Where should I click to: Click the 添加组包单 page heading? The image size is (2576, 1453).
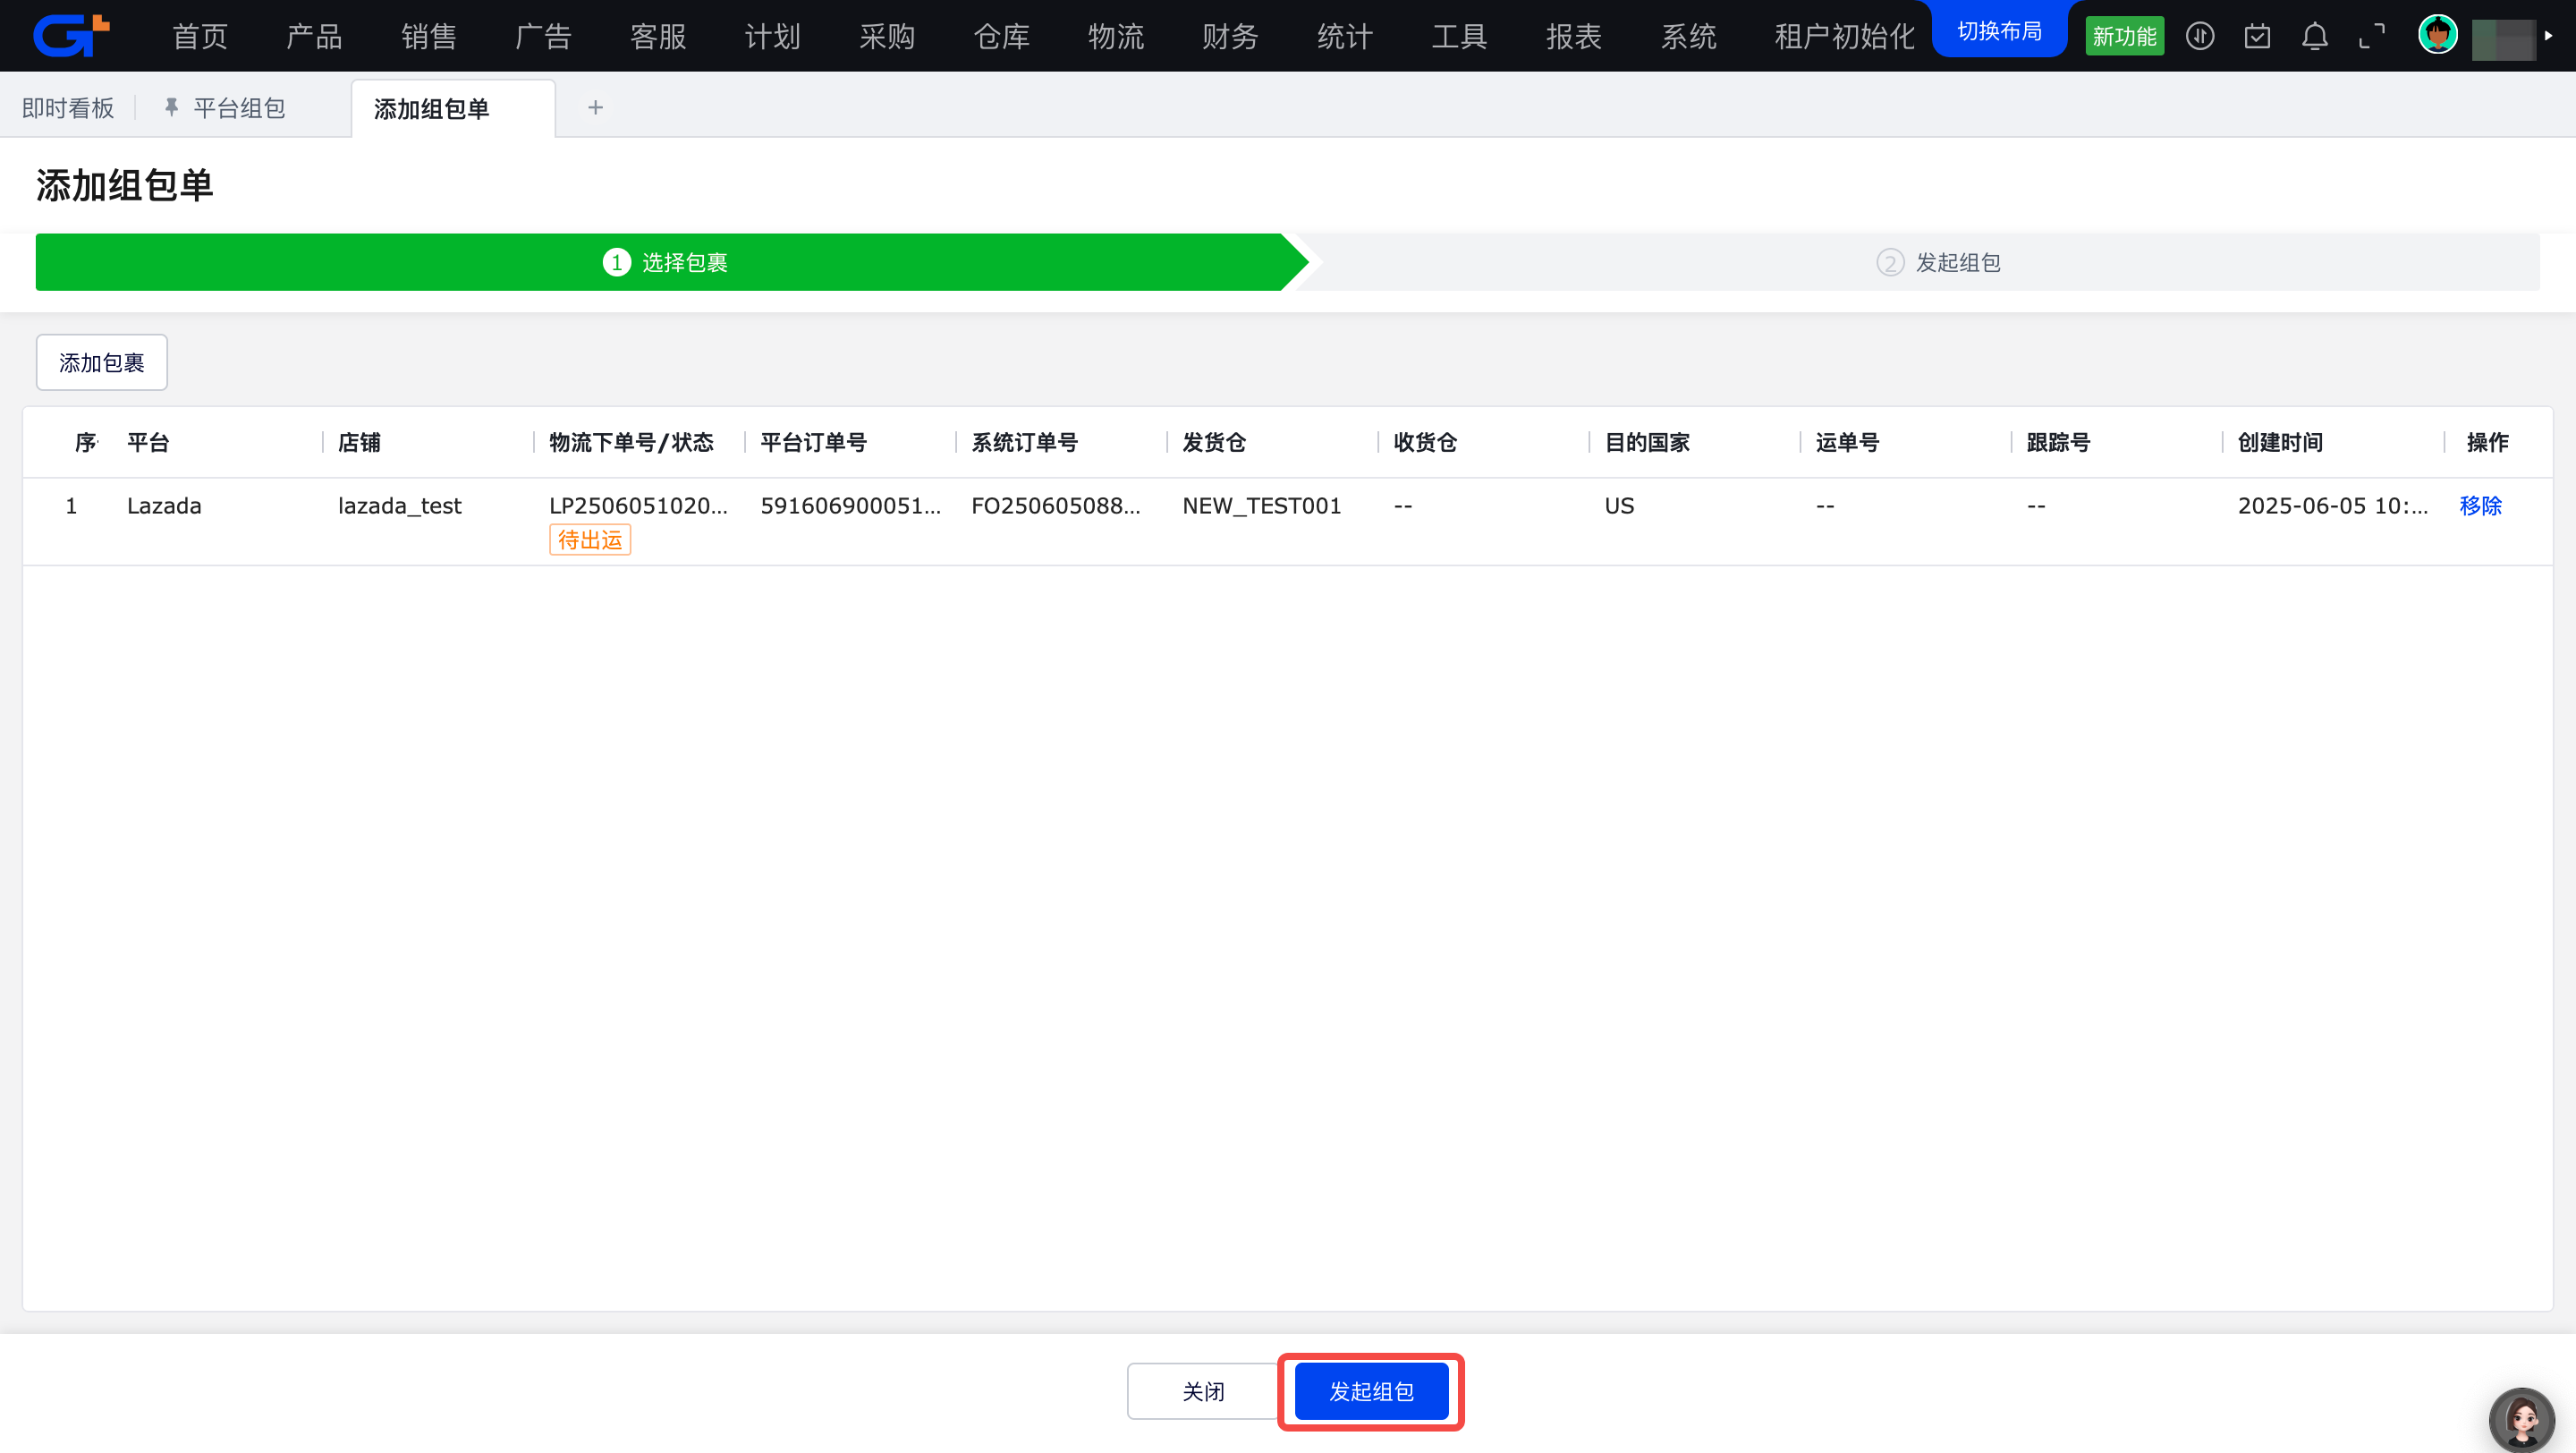click(x=124, y=185)
